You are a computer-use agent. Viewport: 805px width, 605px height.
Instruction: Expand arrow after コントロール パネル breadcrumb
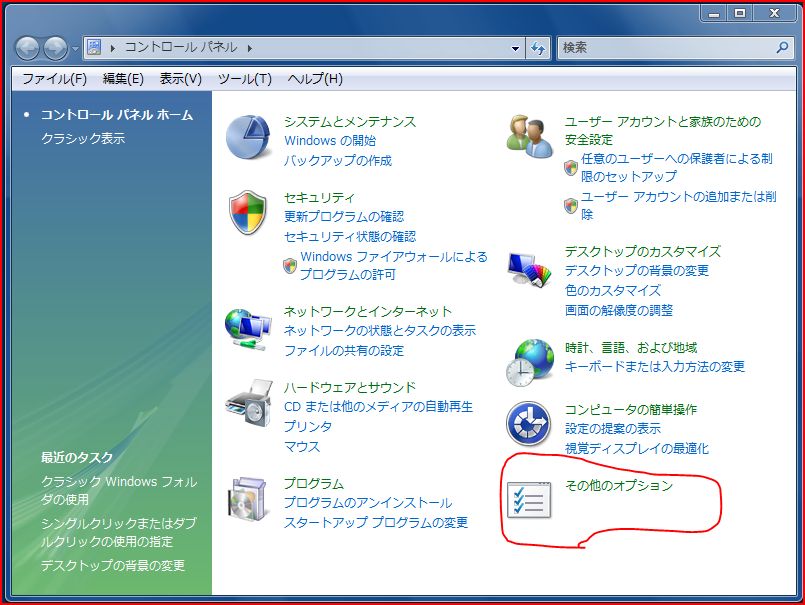click(x=250, y=48)
